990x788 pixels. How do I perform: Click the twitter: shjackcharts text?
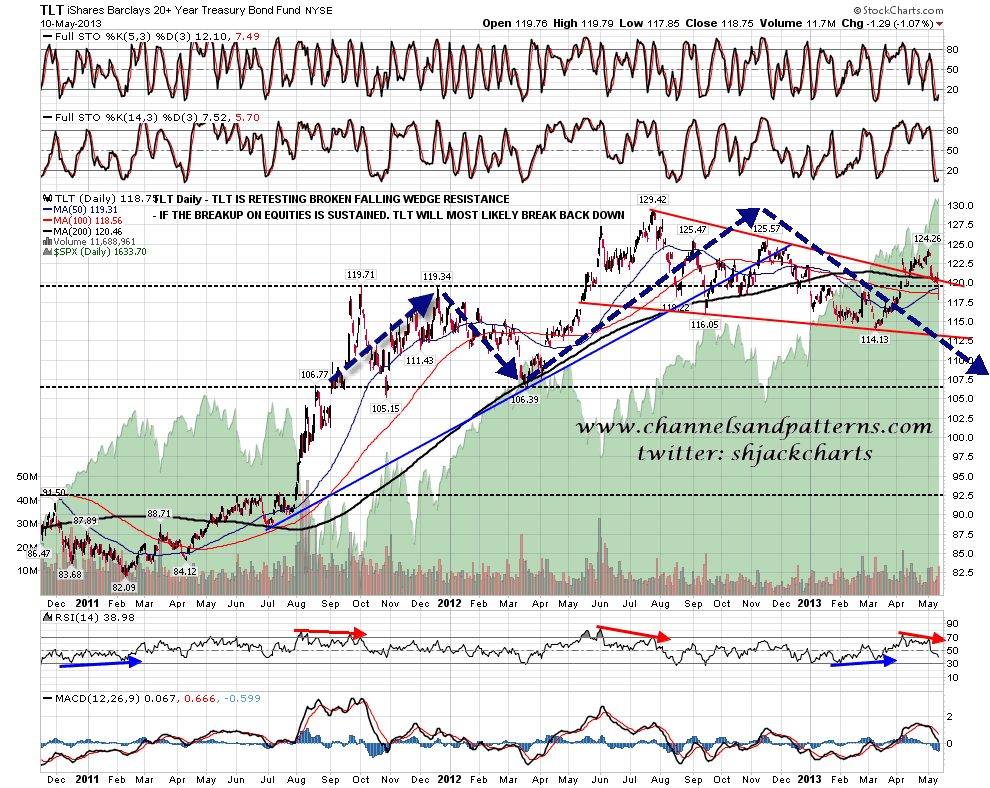(757, 452)
